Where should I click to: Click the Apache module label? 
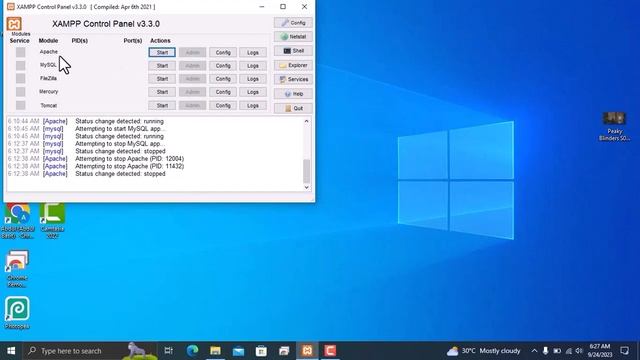point(49,52)
